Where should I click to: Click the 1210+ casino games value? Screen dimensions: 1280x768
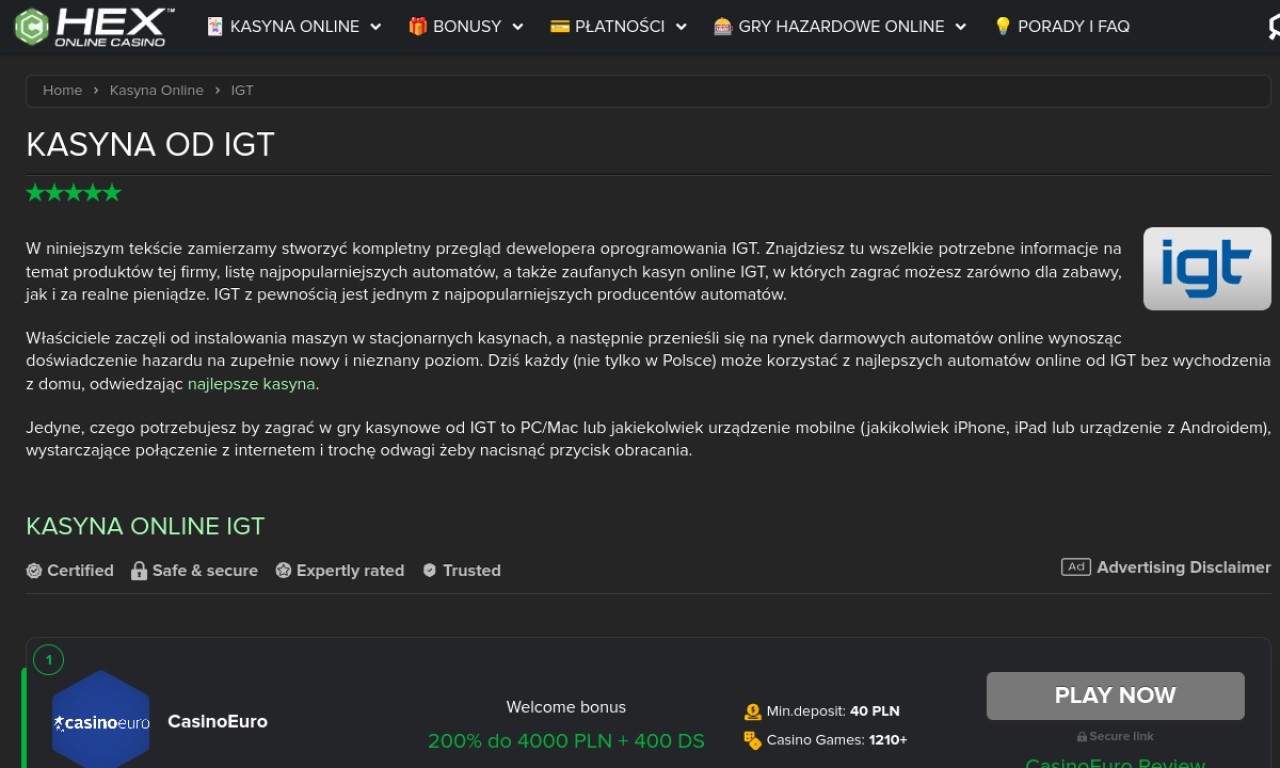tap(888, 740)
